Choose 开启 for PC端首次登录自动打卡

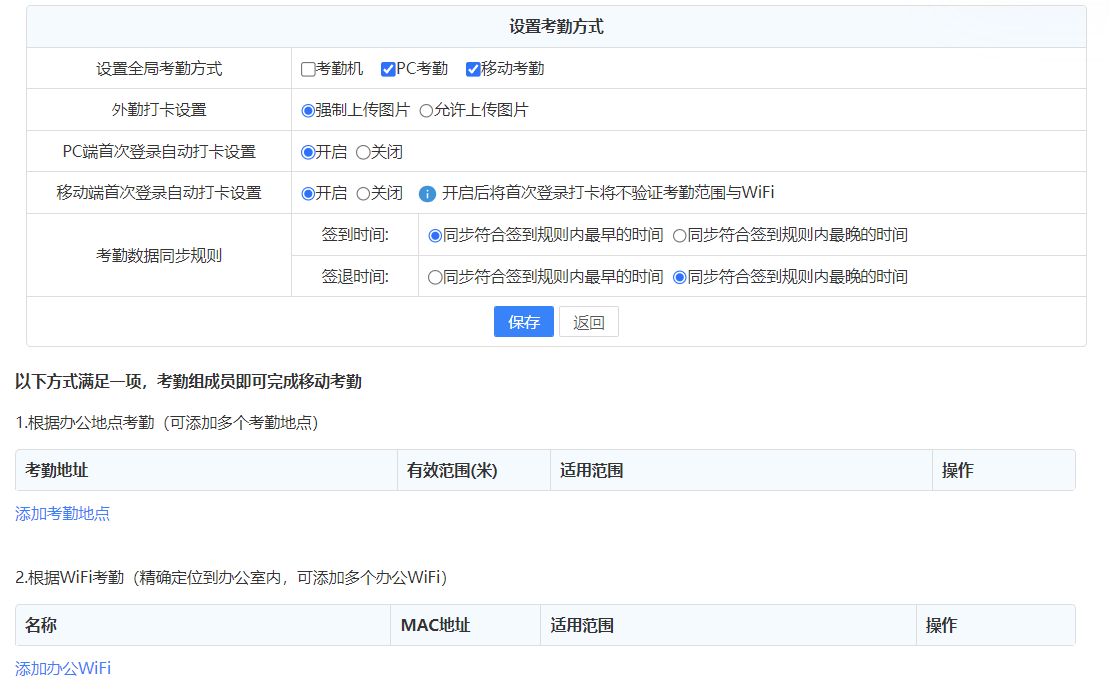[x=308, y=153]
